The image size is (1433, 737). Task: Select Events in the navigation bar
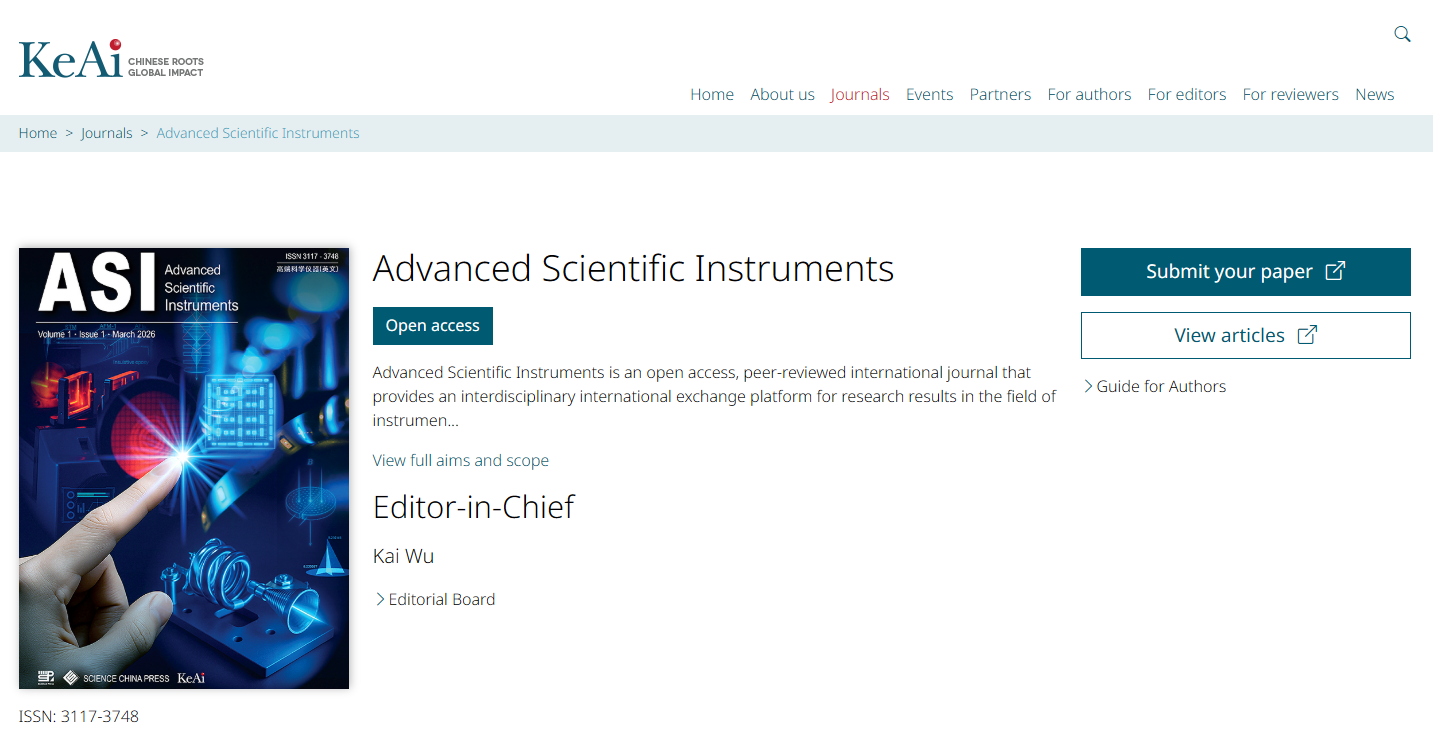pyautogui.click(x=929, y=94)
